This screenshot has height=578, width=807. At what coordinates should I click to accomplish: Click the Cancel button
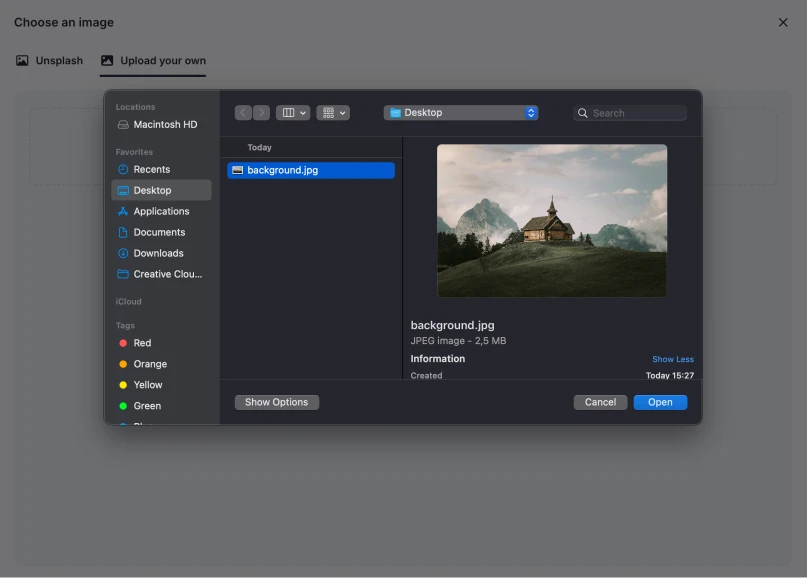tap(600, 402)
